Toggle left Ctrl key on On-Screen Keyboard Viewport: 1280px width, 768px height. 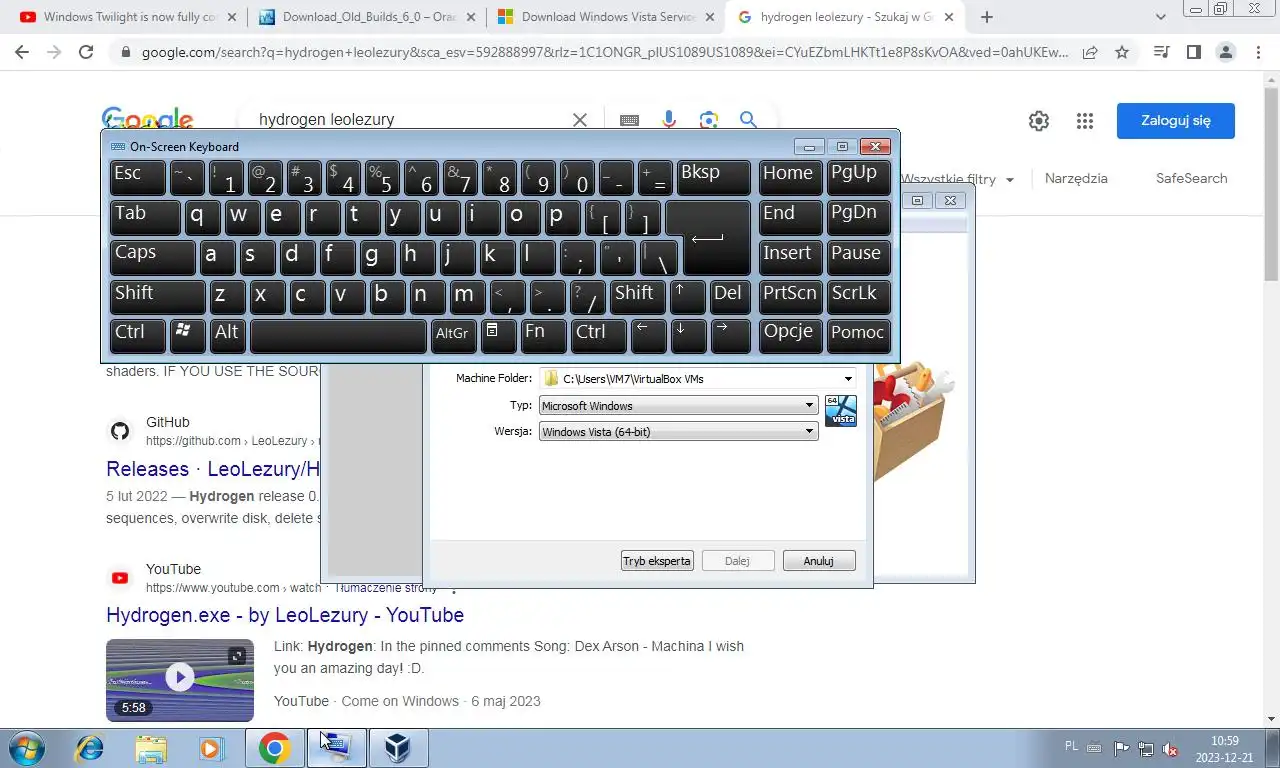[138, 335]
